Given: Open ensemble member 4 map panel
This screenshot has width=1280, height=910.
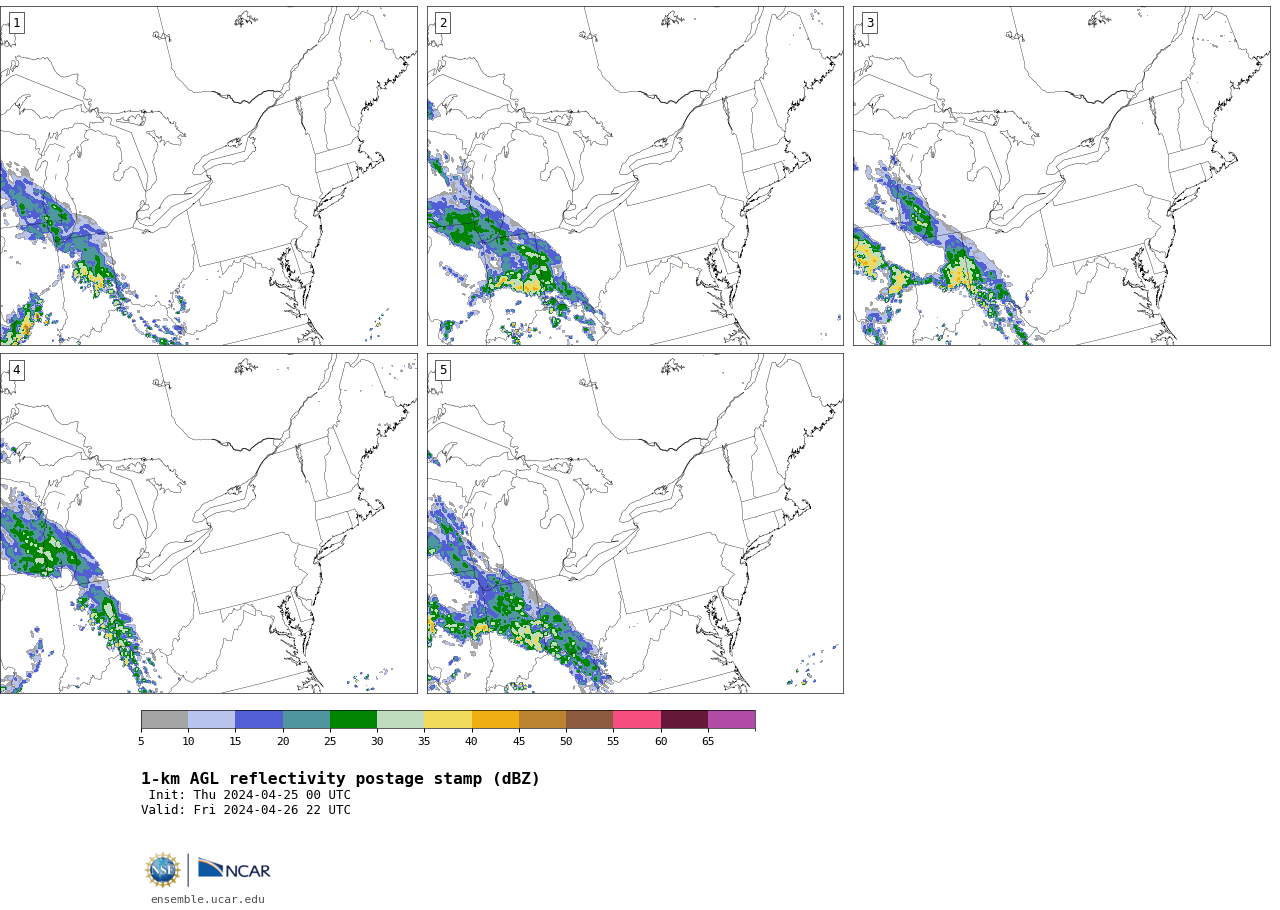Looking at the screenshot, I should 208,523.
